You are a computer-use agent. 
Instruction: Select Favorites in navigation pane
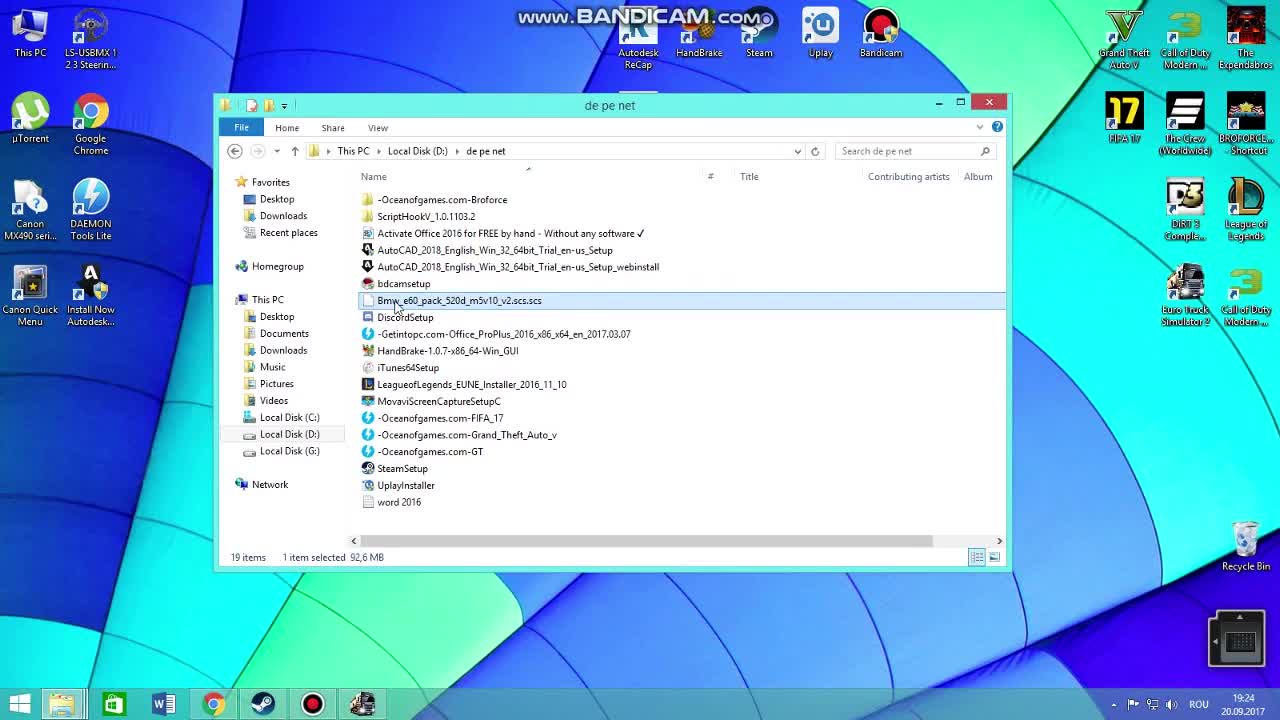[x=270, y=182]
